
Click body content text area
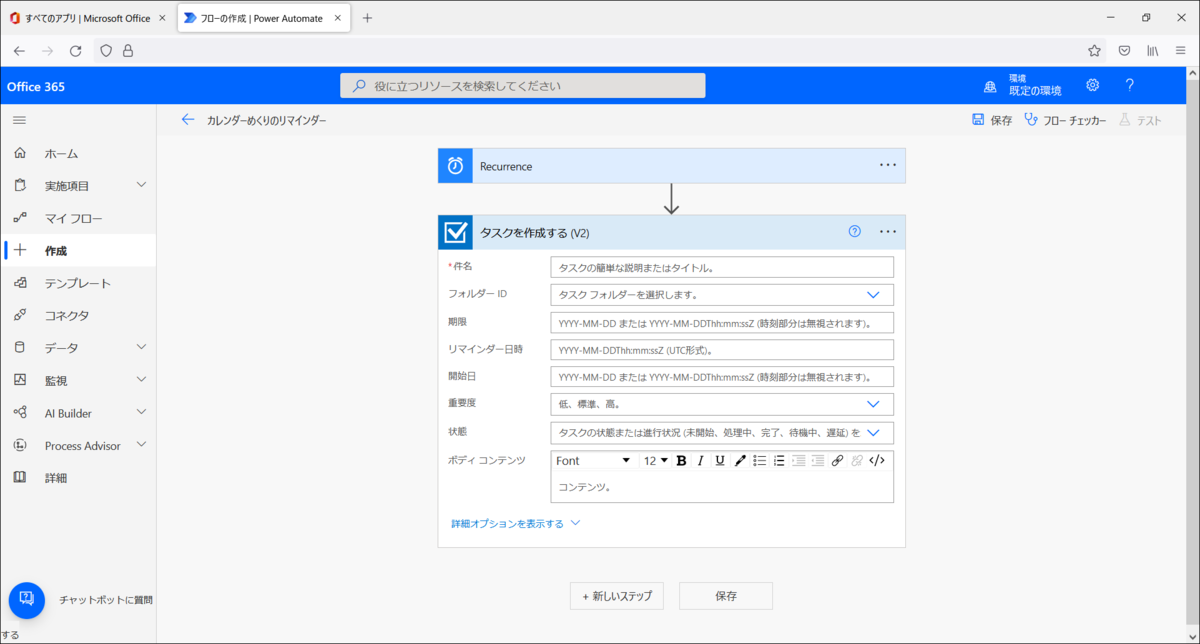point(722,487)
